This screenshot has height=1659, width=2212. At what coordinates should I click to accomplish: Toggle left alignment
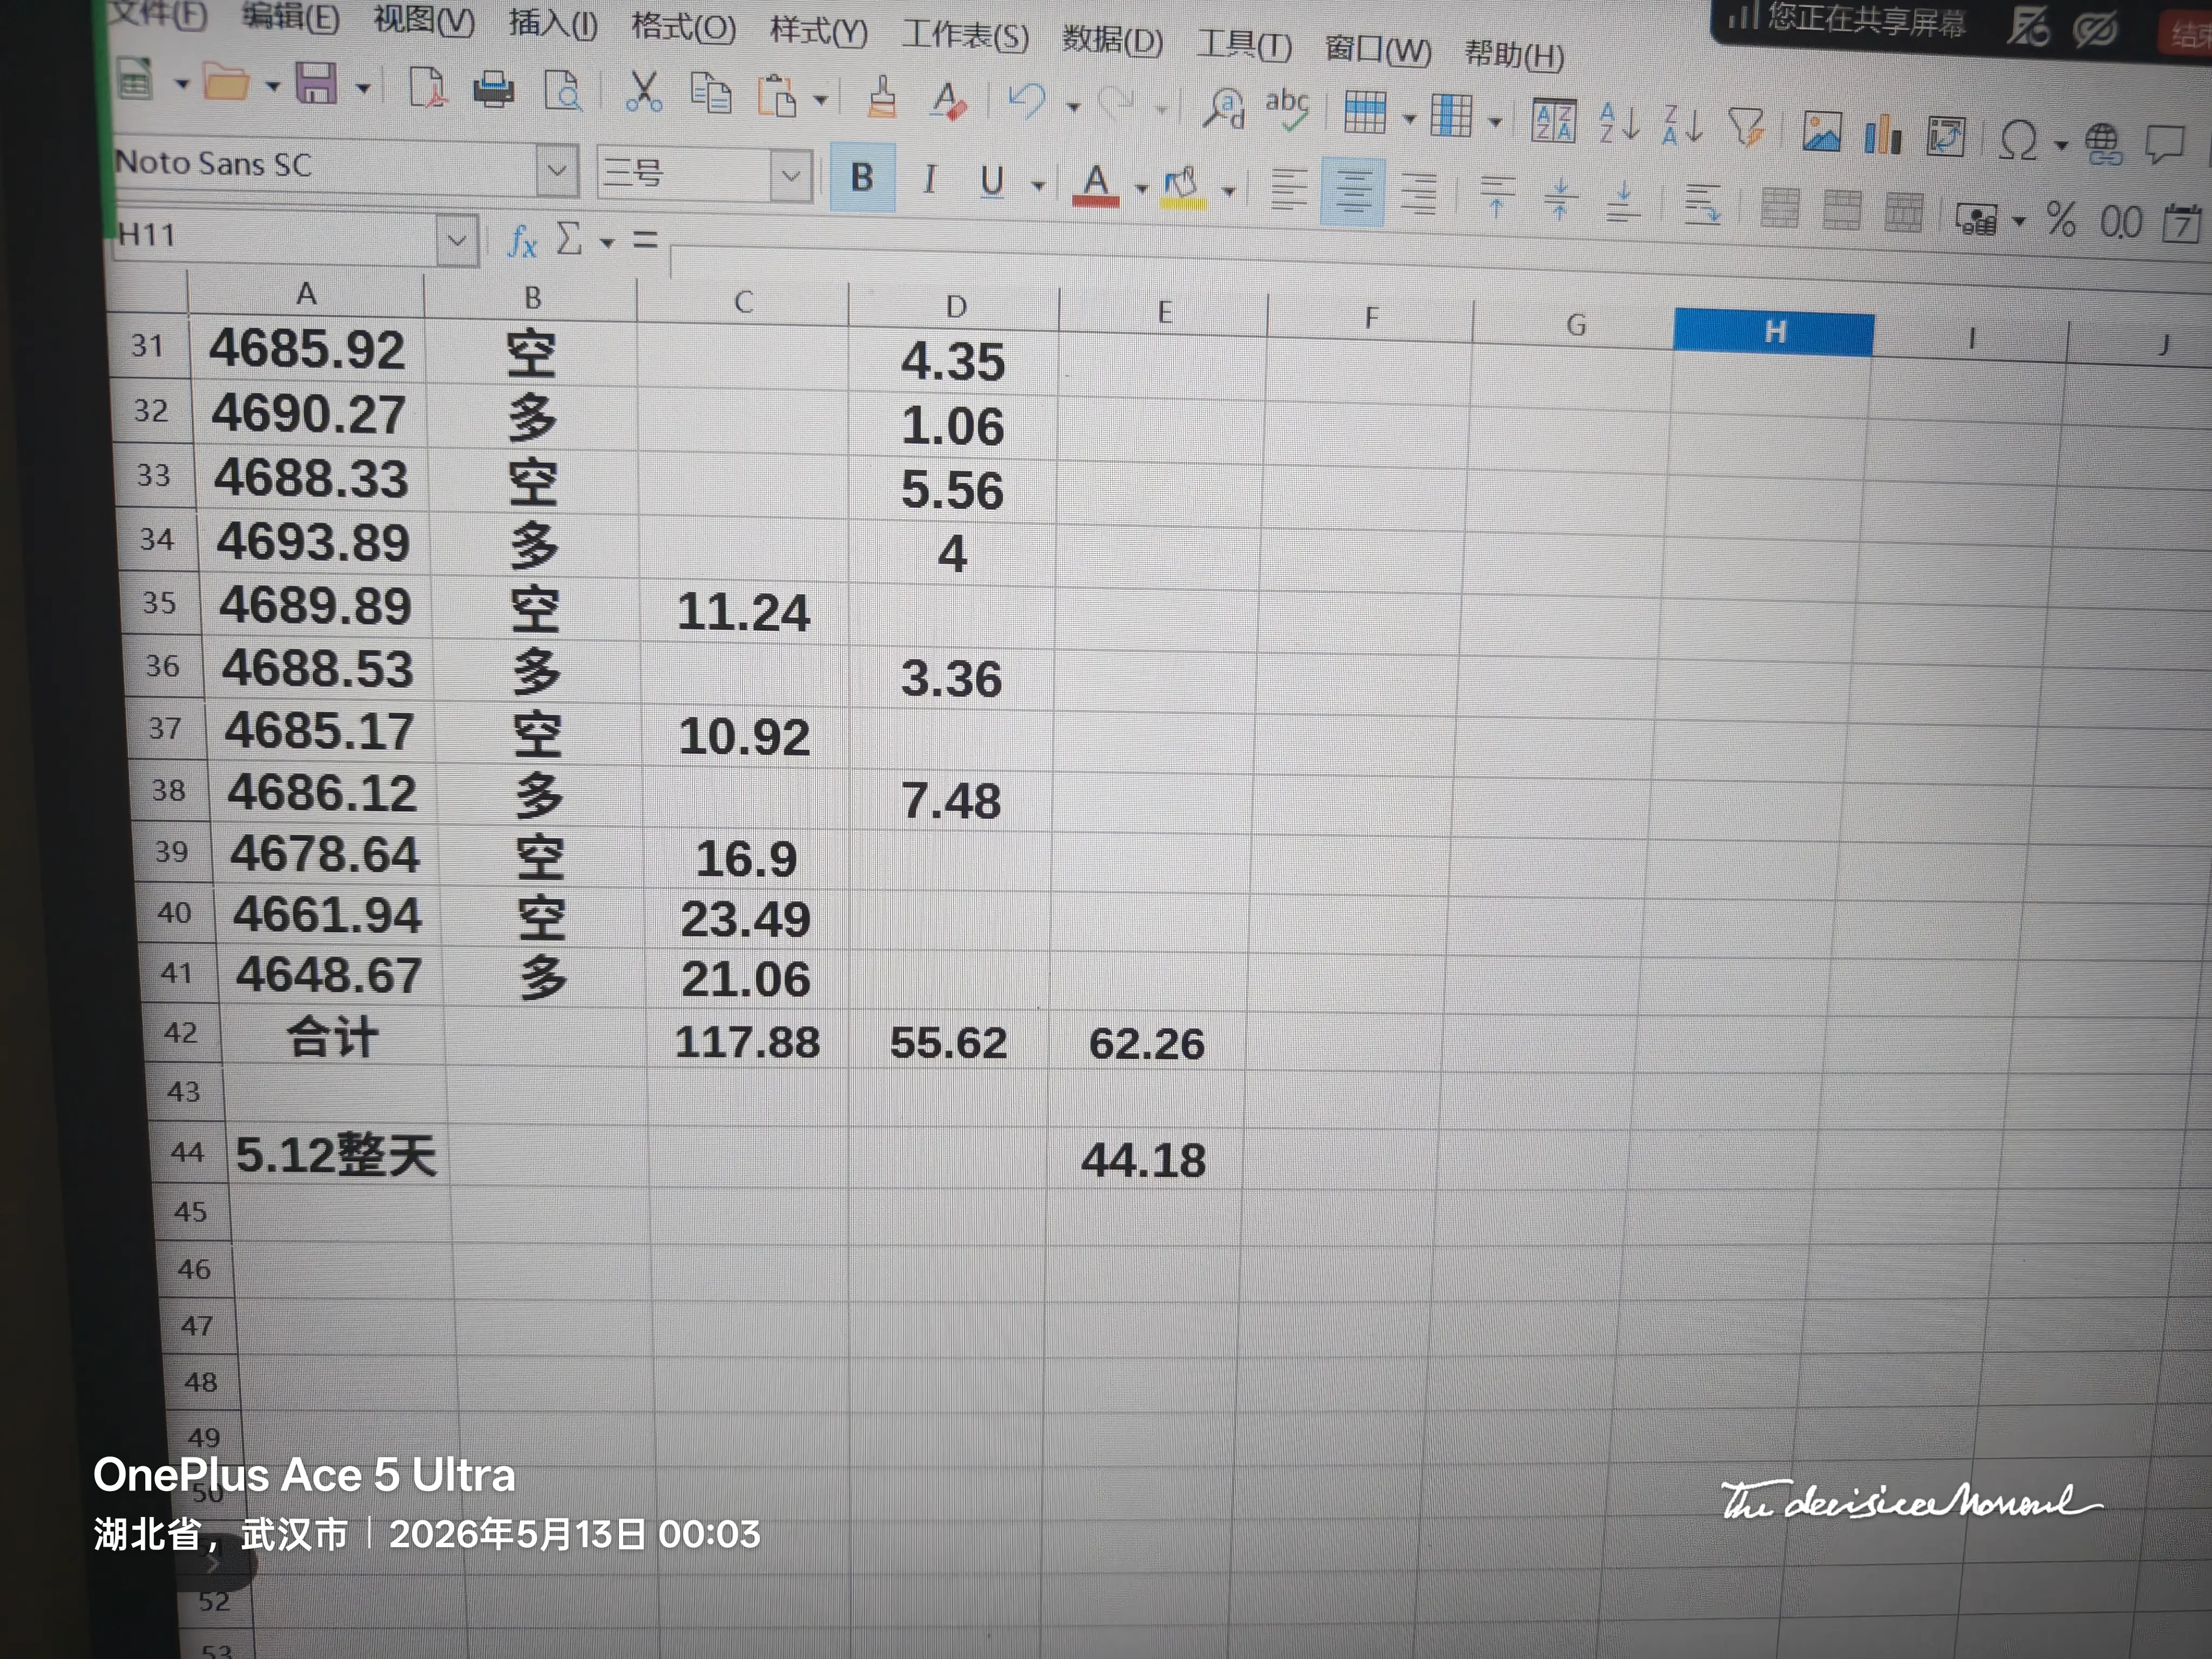(1289, 189)
